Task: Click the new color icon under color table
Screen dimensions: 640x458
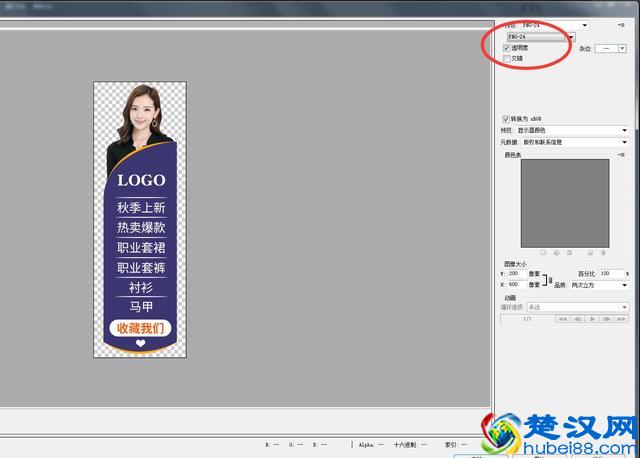Action: tap(591, 252)
